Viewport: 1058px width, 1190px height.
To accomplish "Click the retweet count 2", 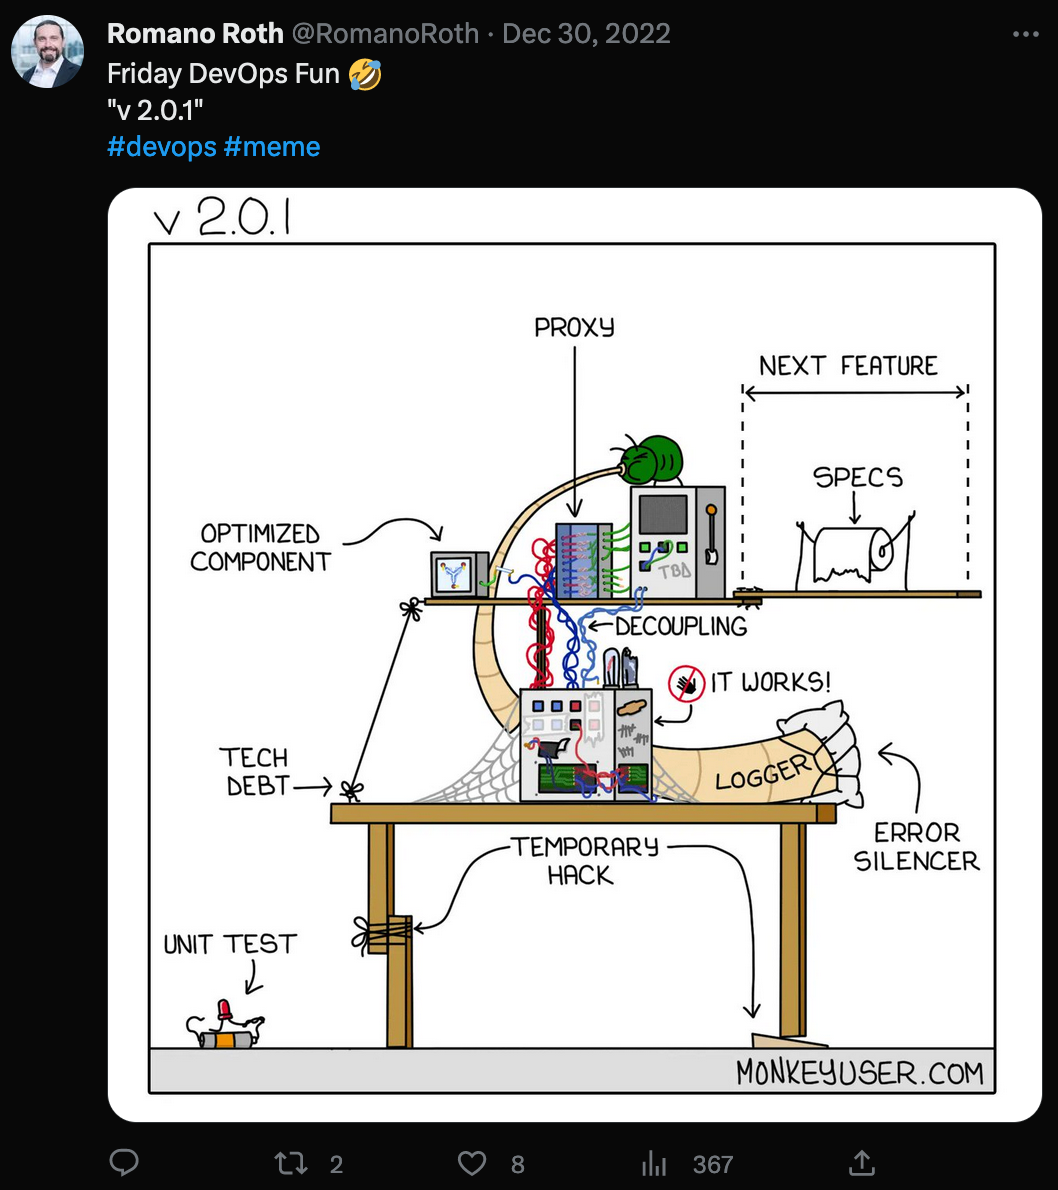I will (x=336, y=1164).
